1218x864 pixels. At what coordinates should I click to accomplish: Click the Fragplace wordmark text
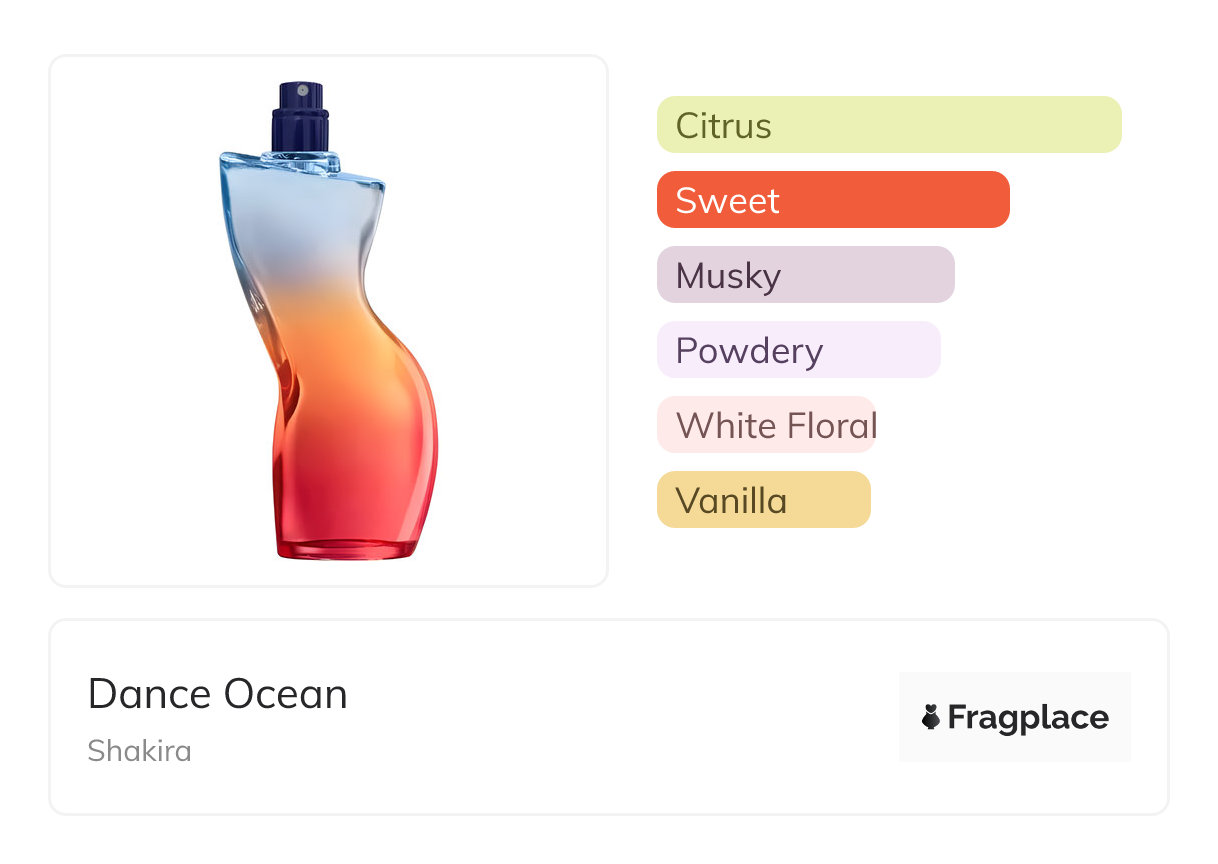[1028, 717]
